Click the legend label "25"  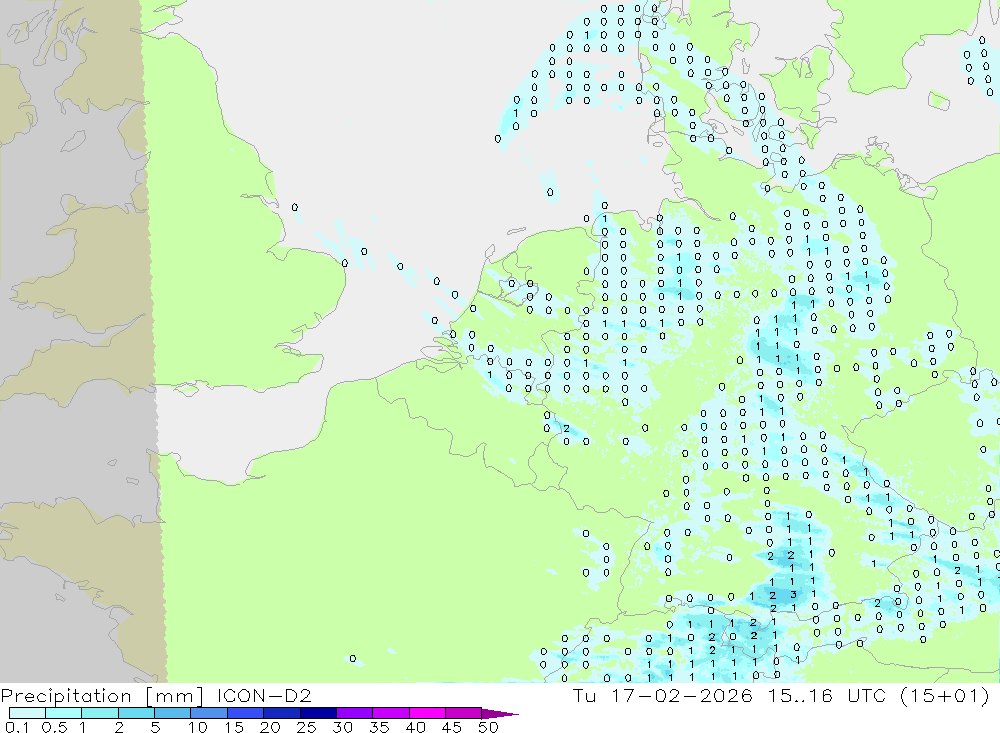(x=306, y=727)
